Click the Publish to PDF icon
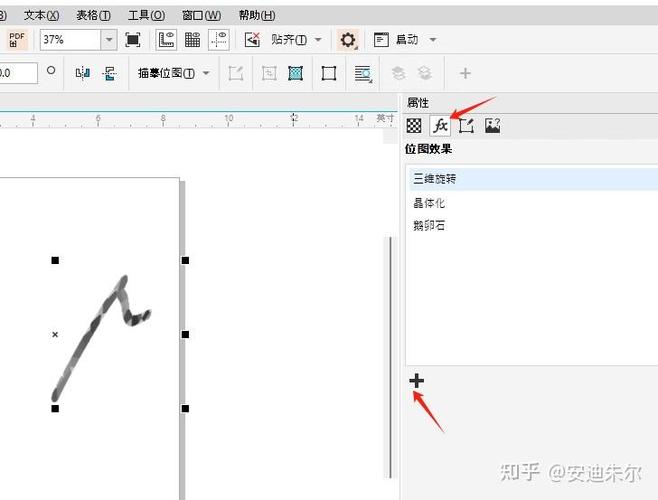 point(16,40)
